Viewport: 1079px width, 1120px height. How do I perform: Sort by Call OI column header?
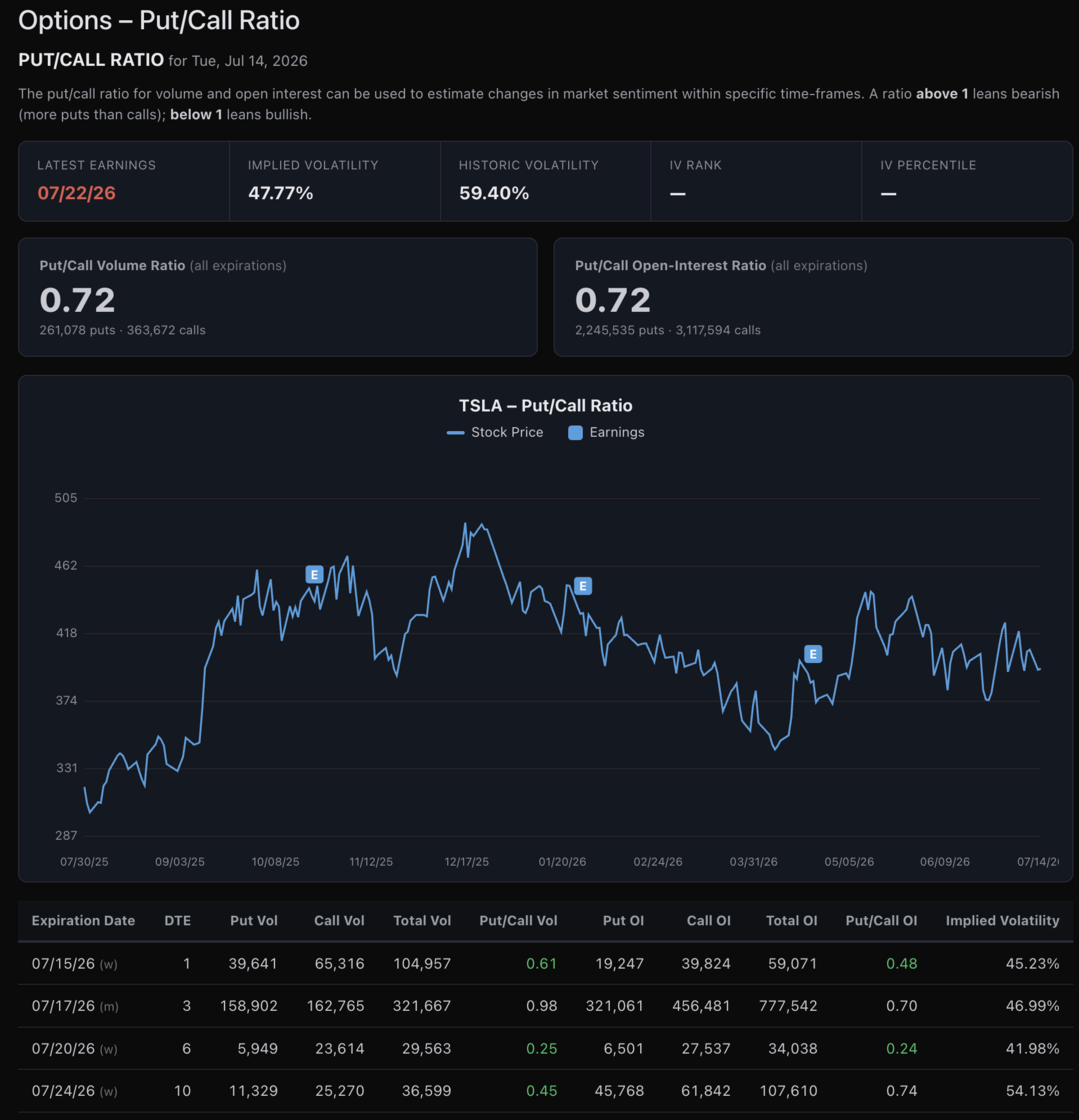point(708,921)
